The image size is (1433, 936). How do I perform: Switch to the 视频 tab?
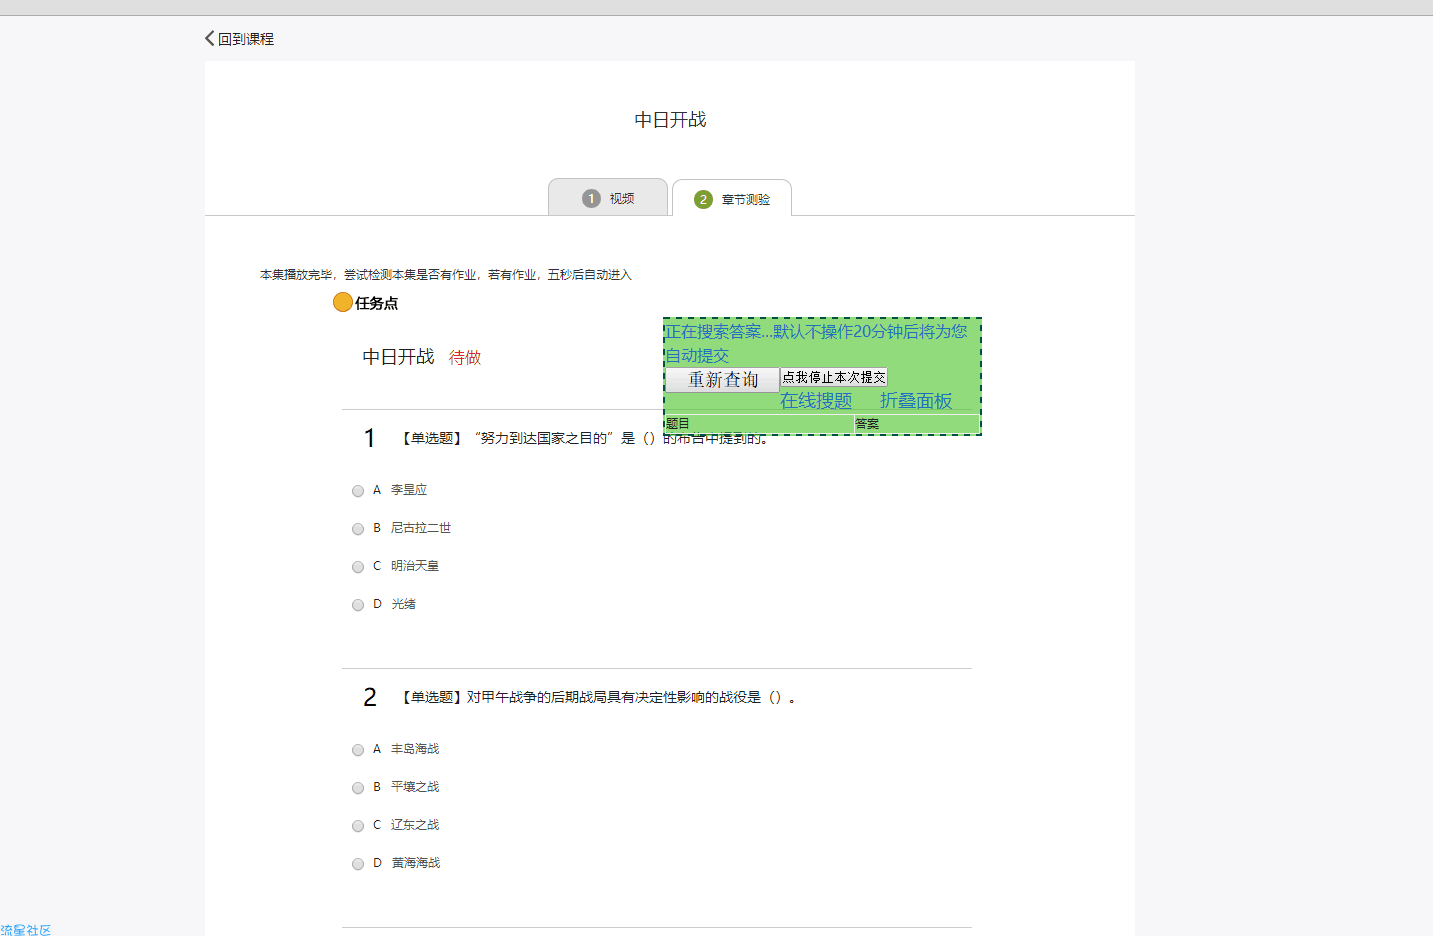[608, 198]
